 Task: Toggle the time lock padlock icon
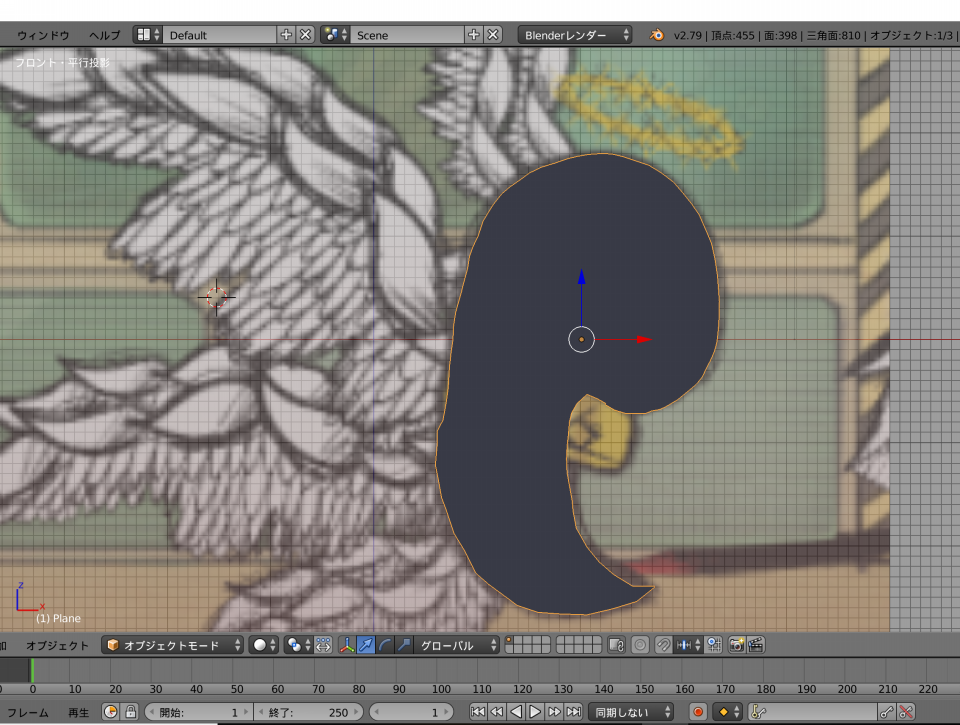coord(130,712)
